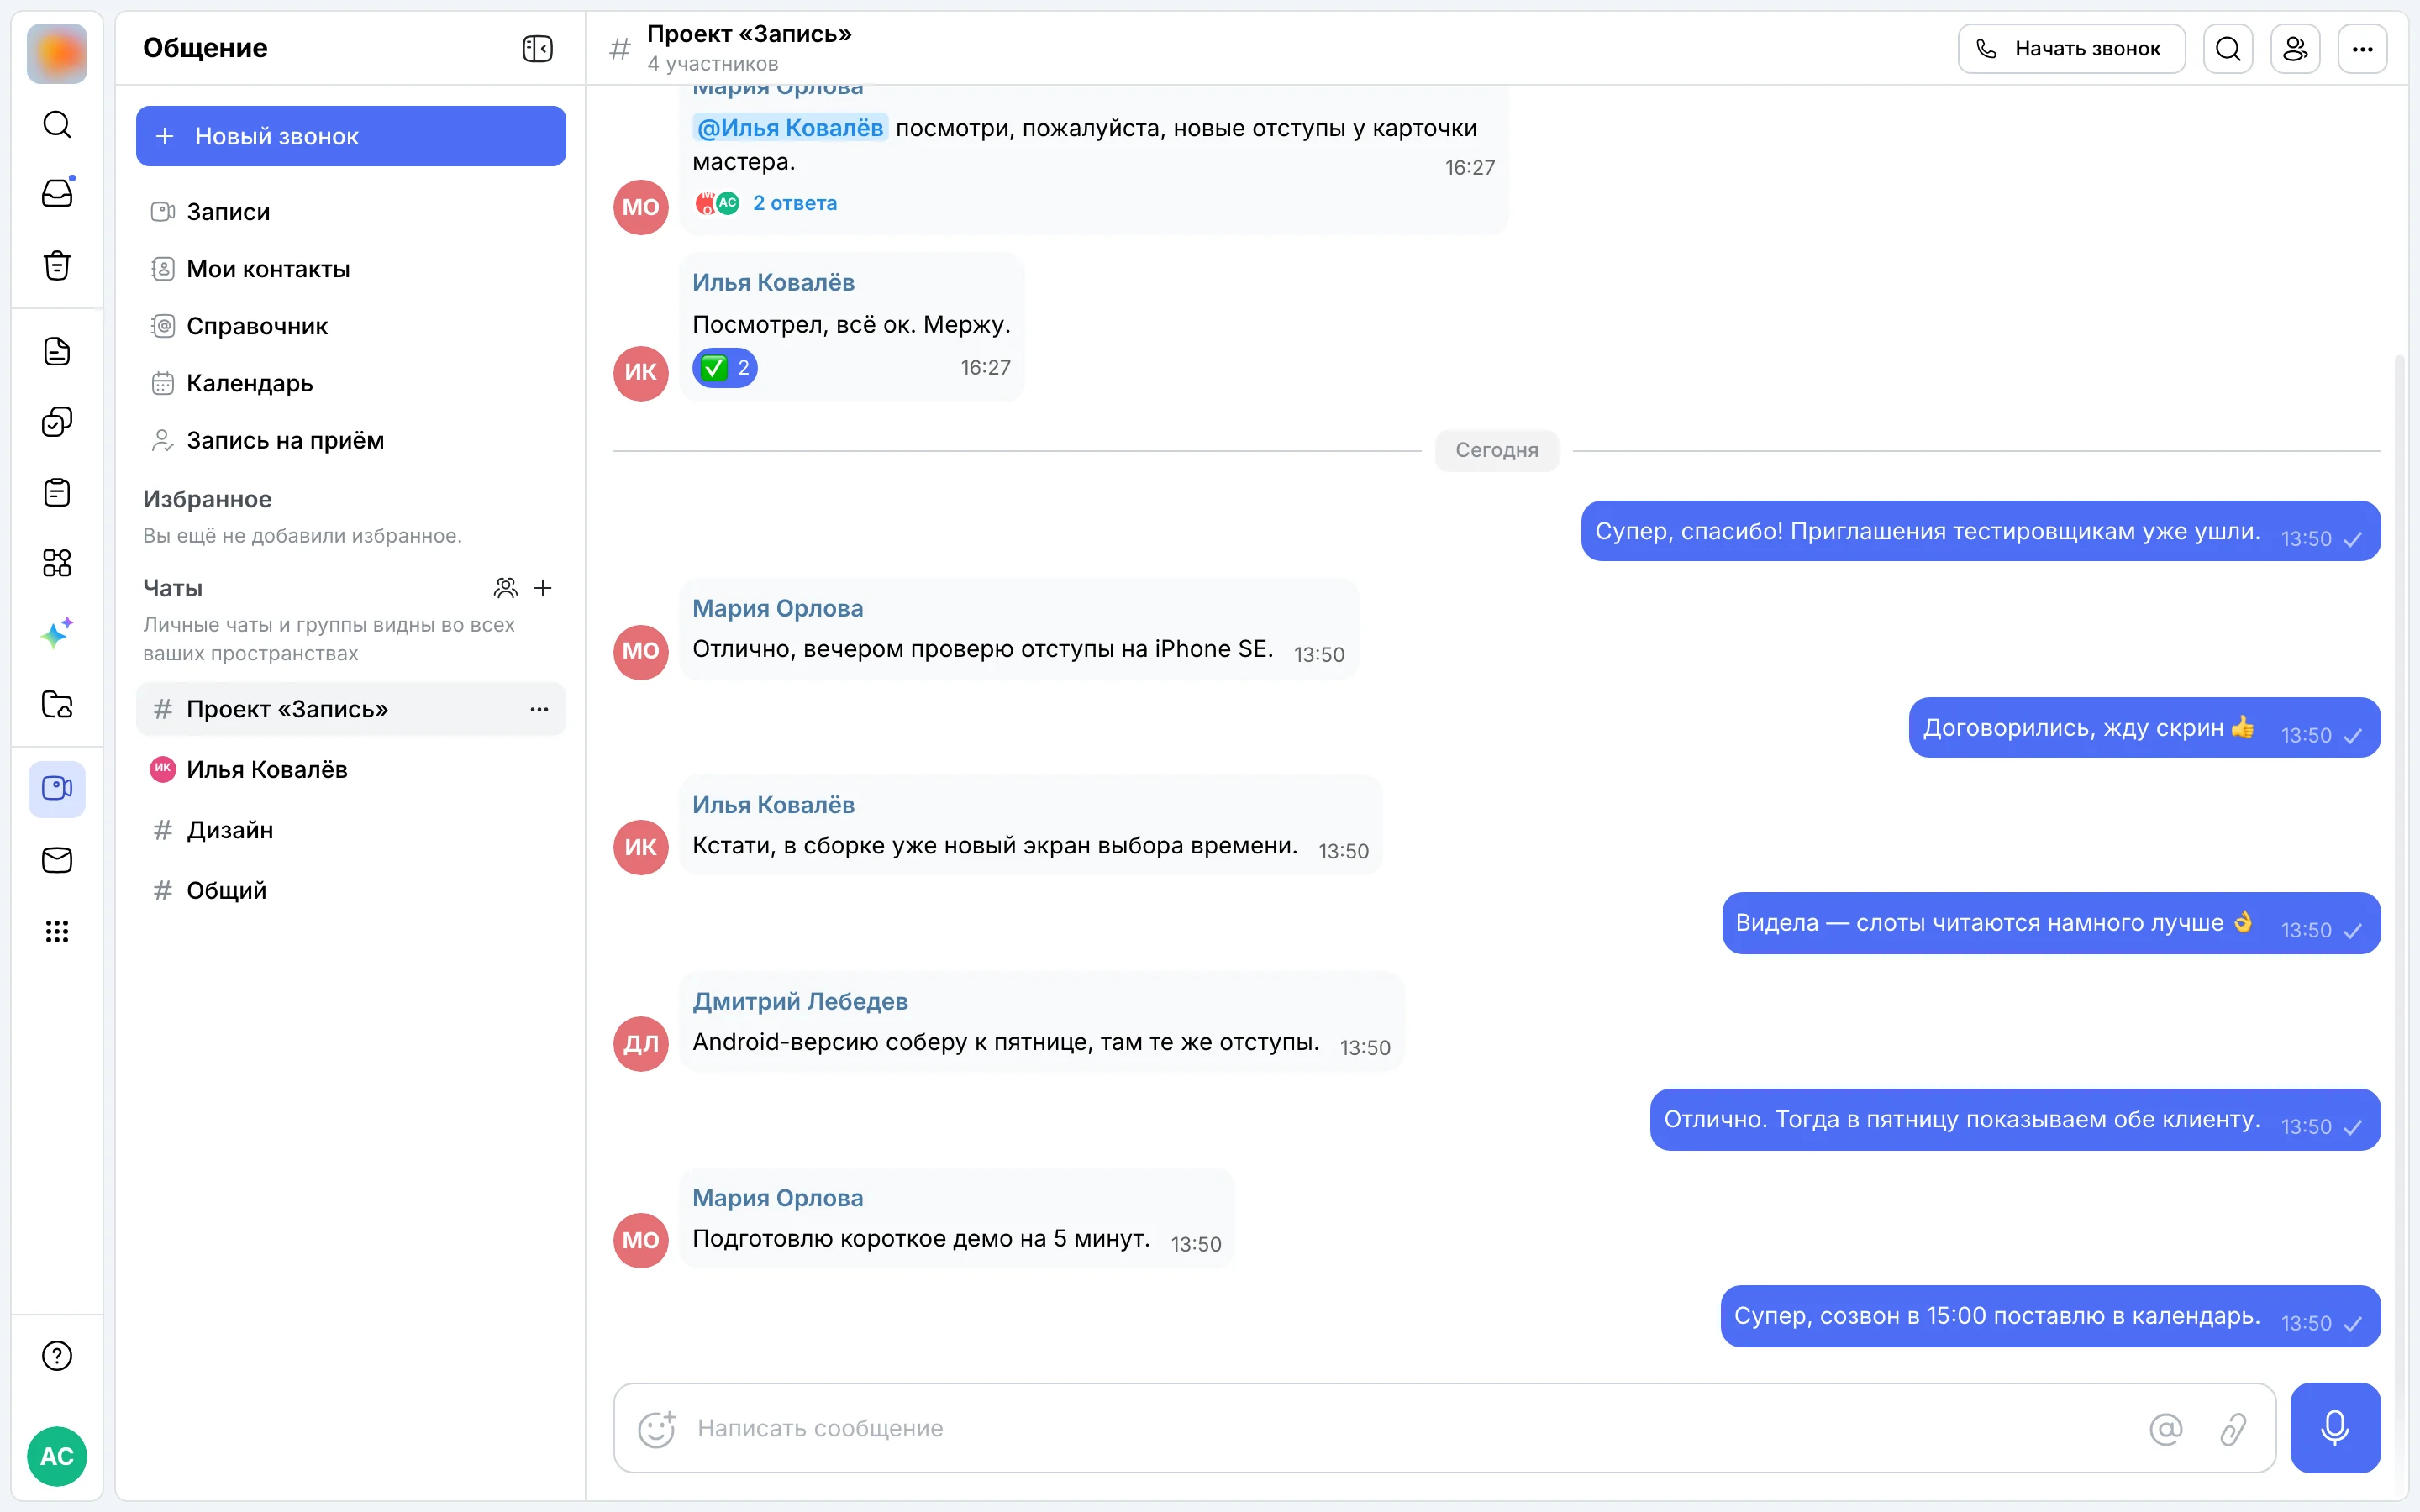Open search in the left rail
Screen dimensions: 2420x1512
57,124
